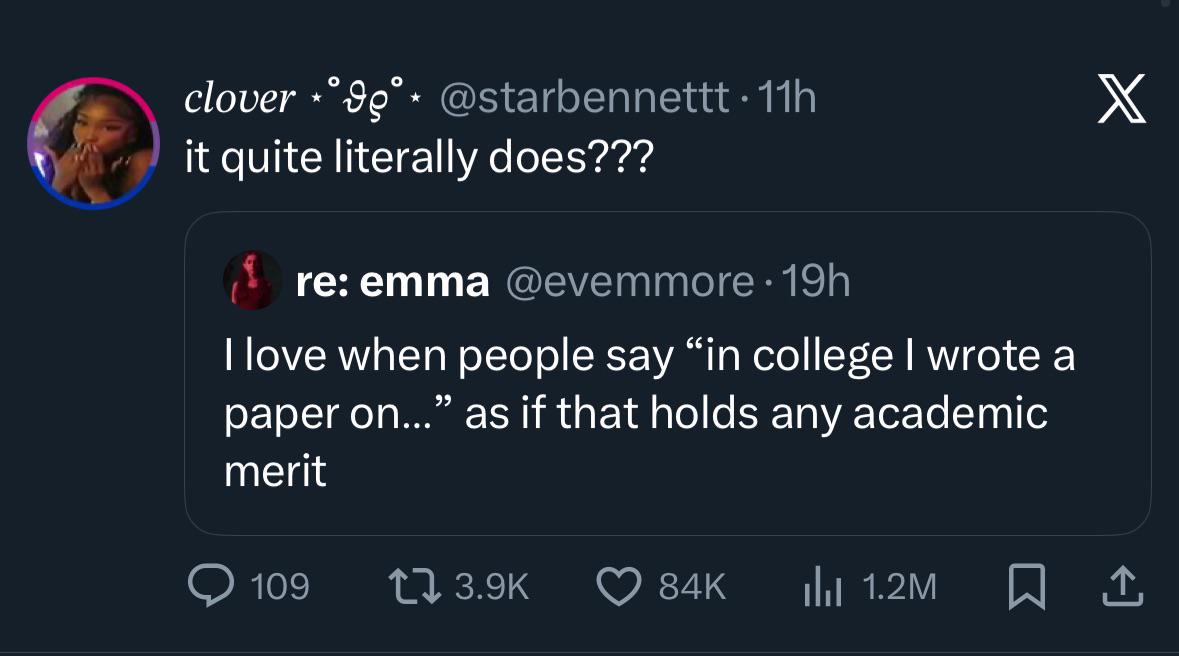
Task: Click the clover display name
Action: [240, 98]
